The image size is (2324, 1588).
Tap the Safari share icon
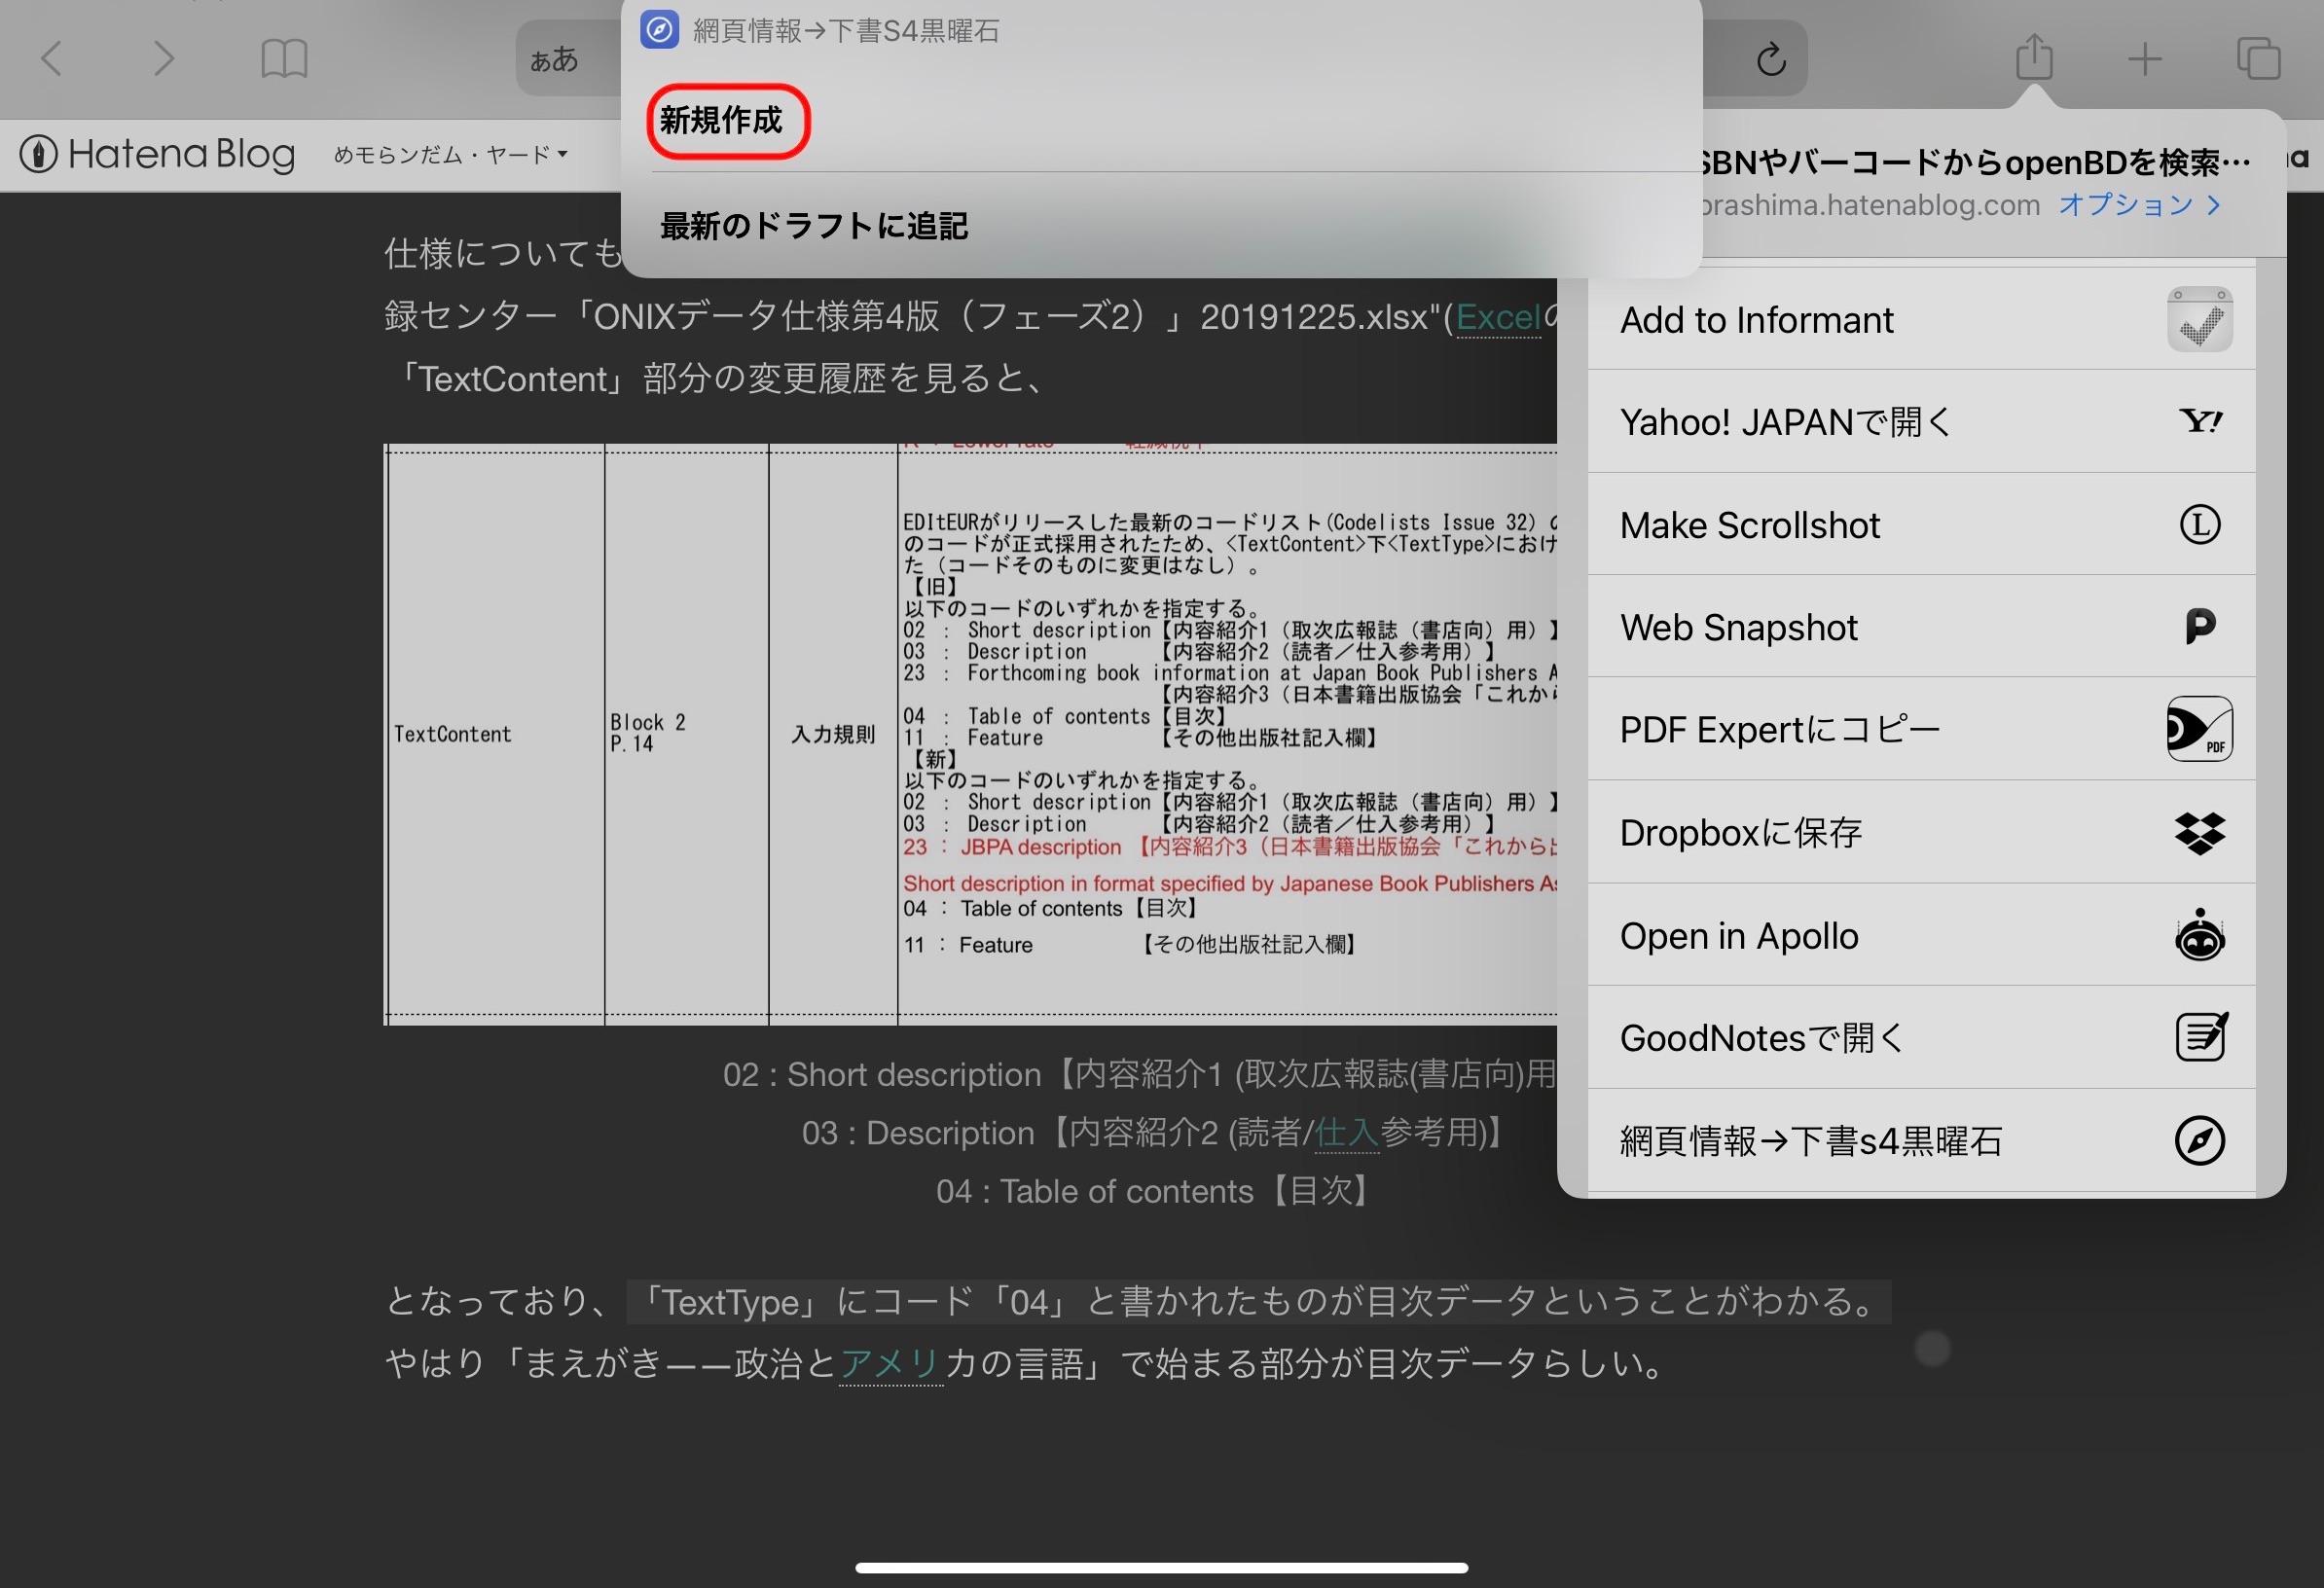(x=2034, y=57)
